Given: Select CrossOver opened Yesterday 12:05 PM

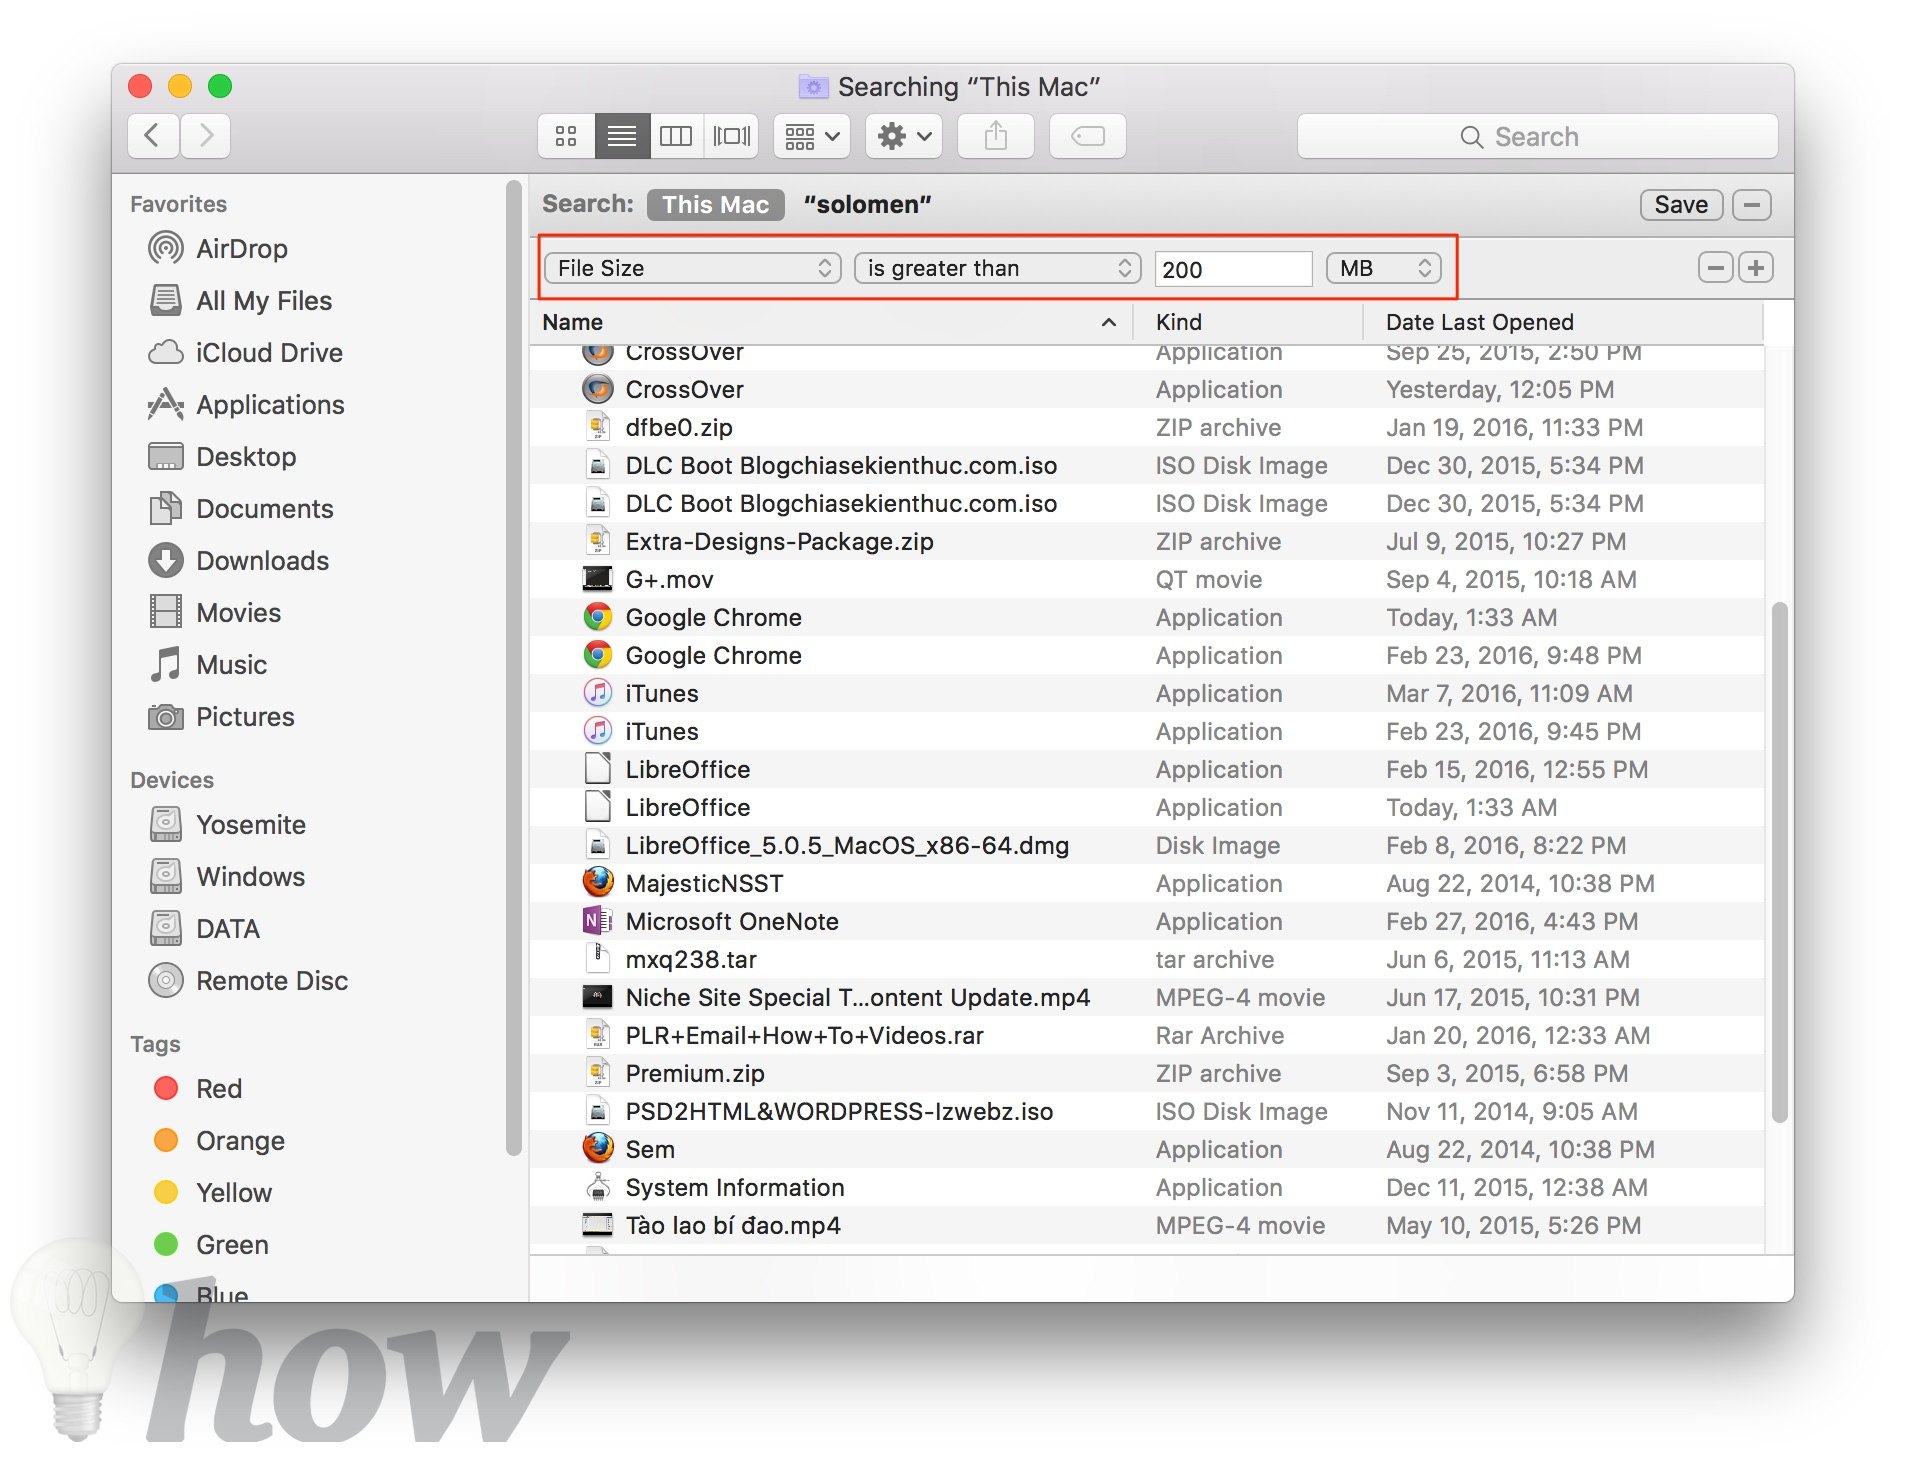Looking at the screenshot, I should pos(1147,389).
